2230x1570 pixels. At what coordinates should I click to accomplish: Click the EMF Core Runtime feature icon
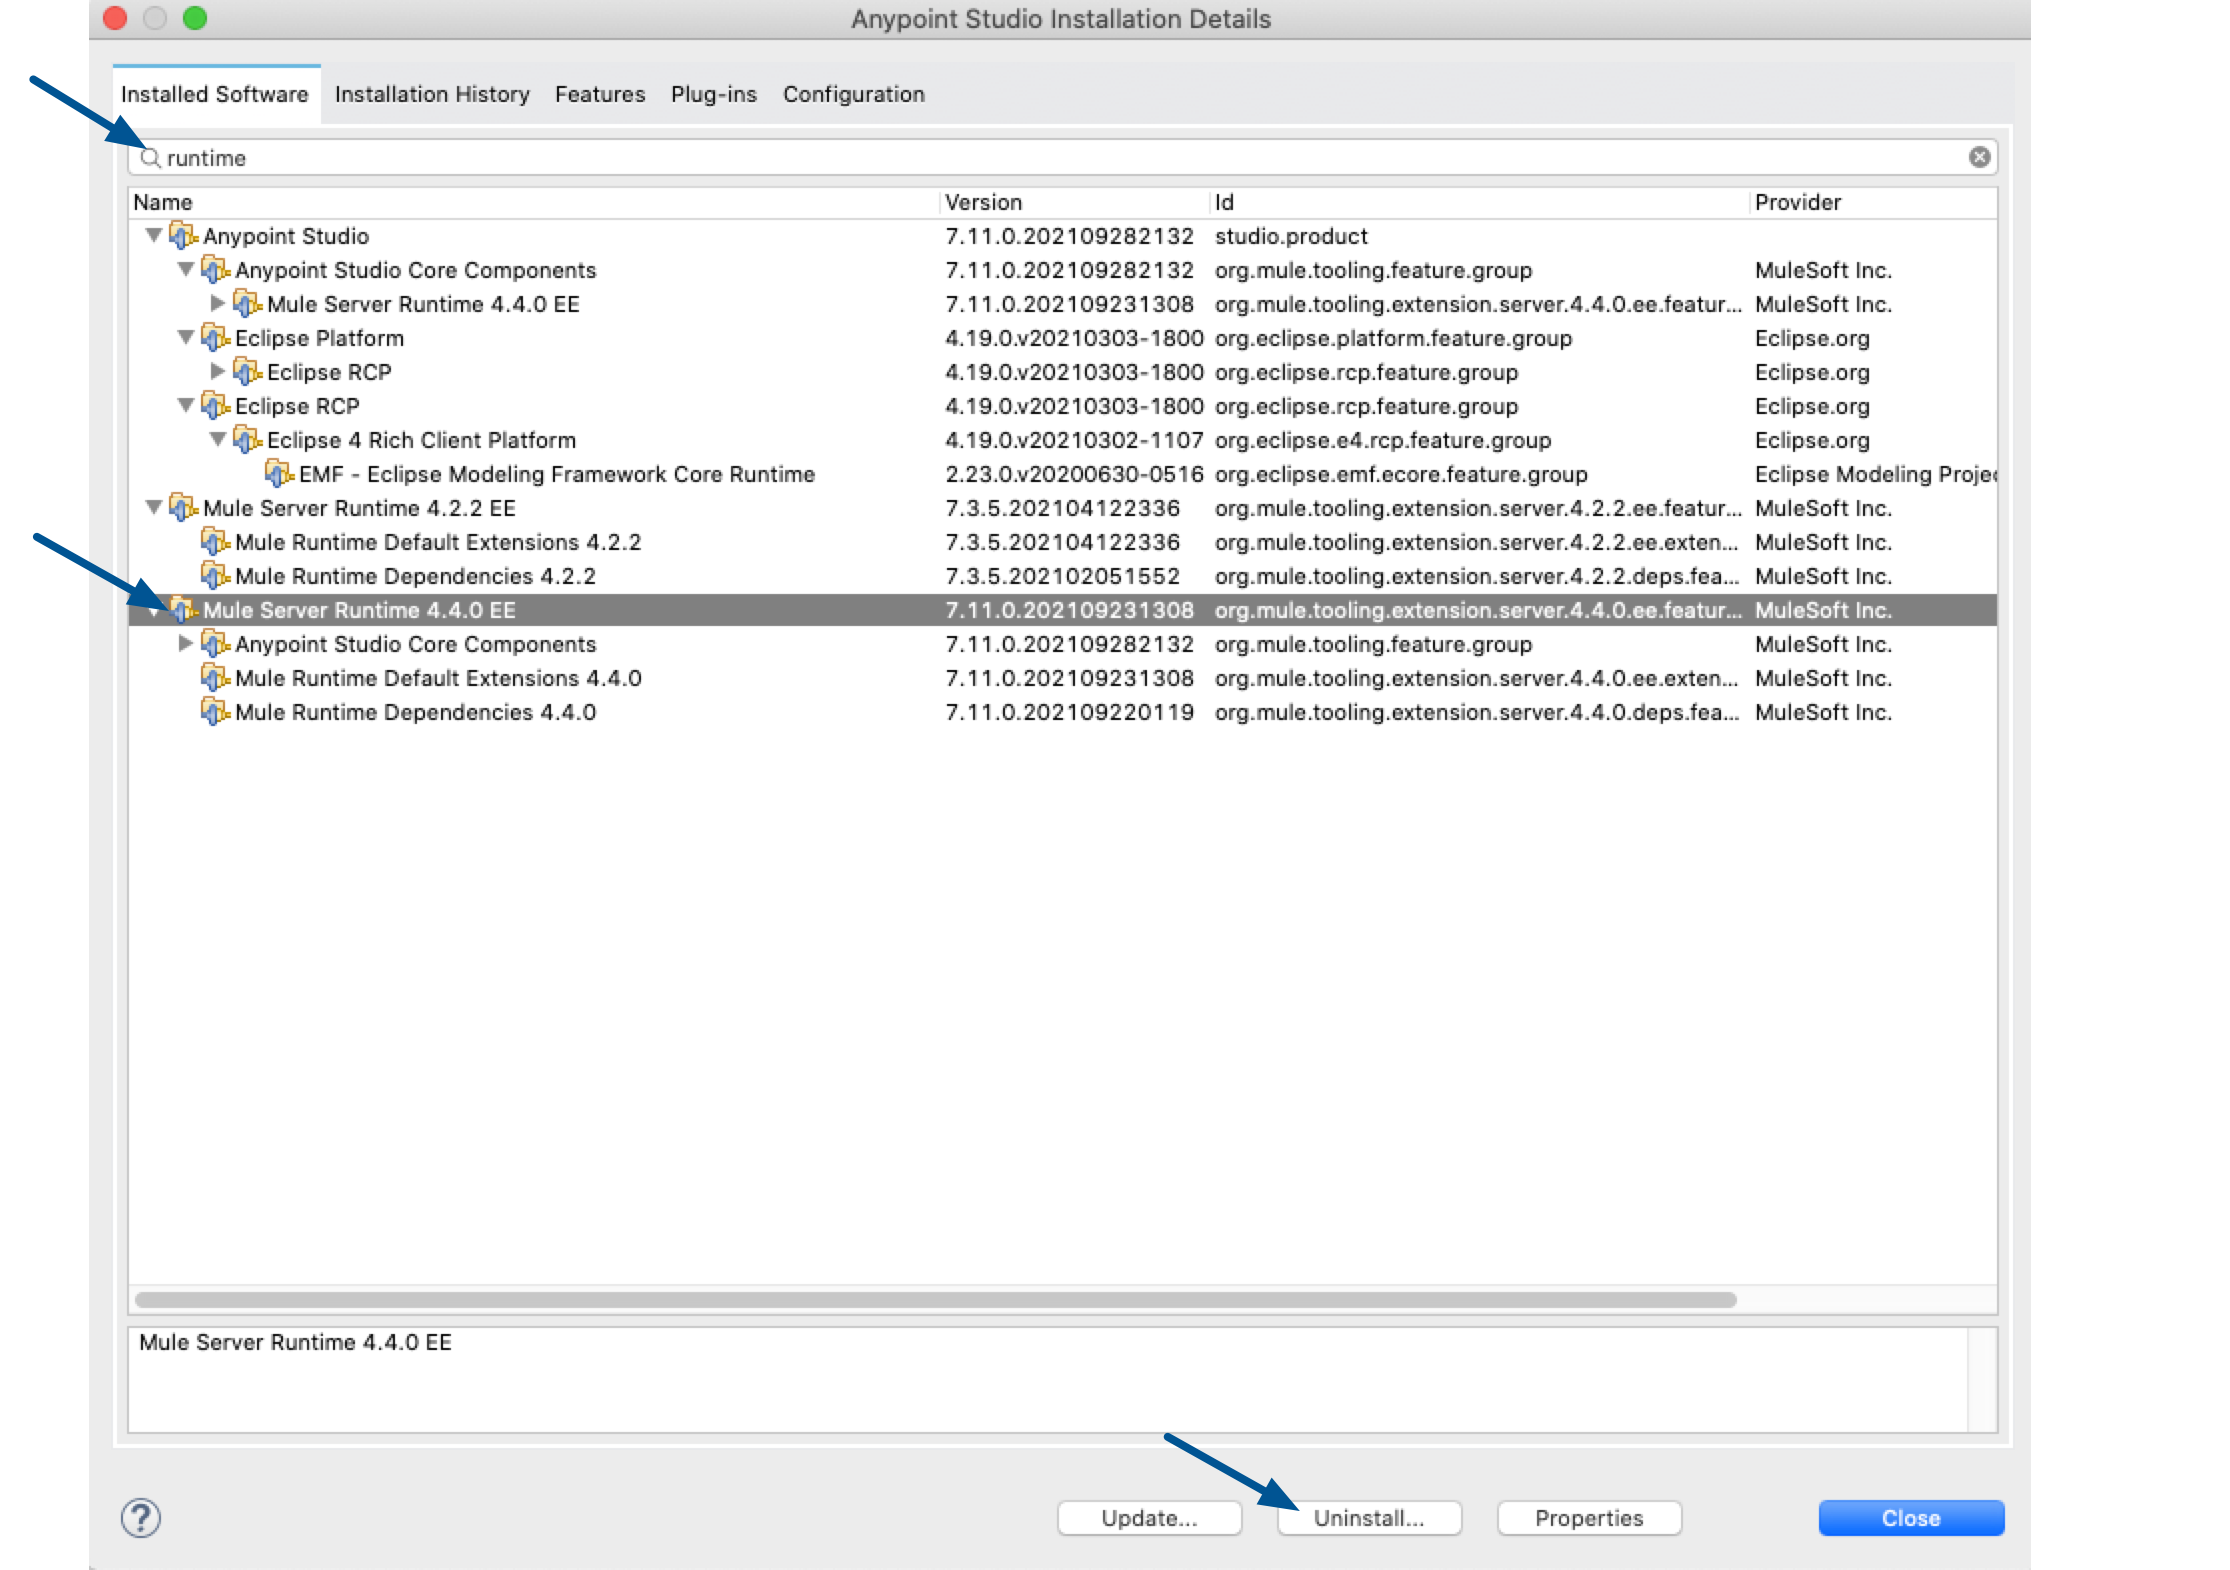tap(278, 474)
